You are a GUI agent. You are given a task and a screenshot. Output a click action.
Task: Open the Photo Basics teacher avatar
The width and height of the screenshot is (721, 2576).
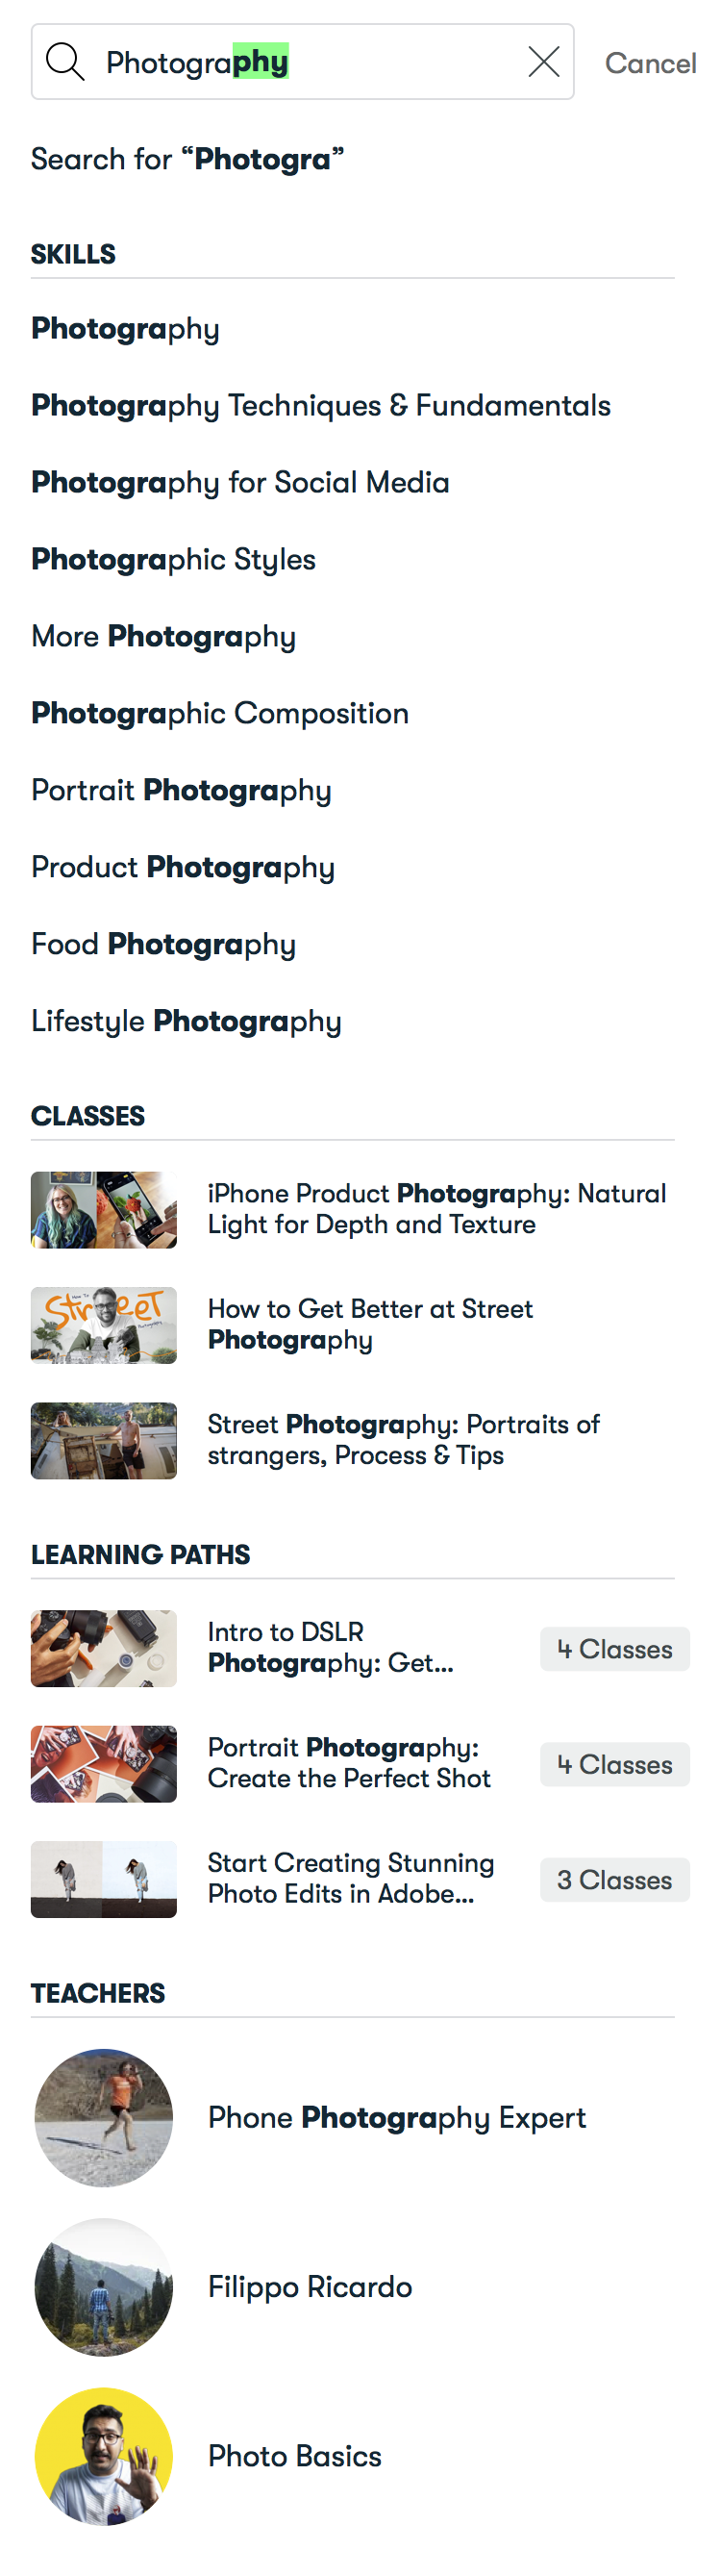point(103,2456)
